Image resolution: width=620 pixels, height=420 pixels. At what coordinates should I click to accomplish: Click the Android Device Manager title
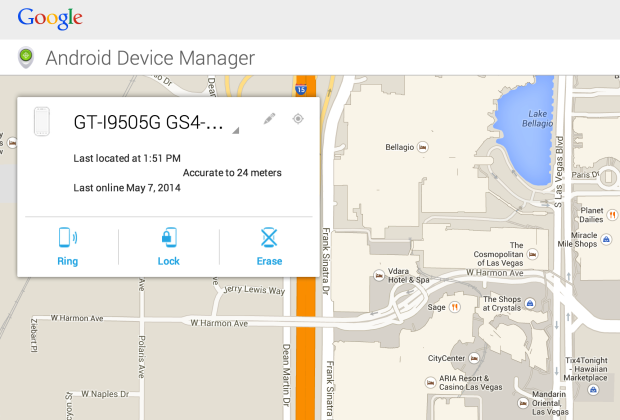coord(150,58)
